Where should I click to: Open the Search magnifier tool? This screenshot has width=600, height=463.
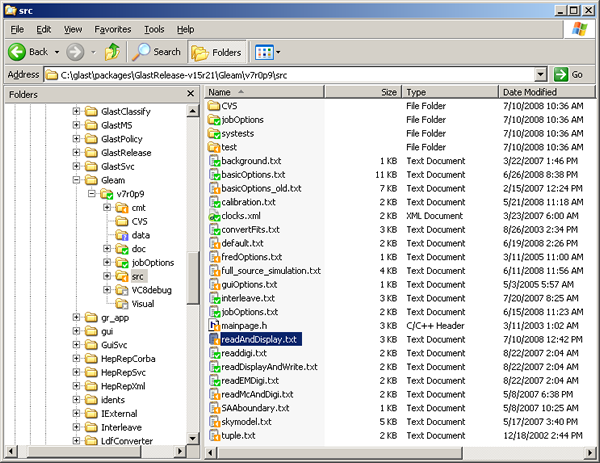[x=141, y=52]
